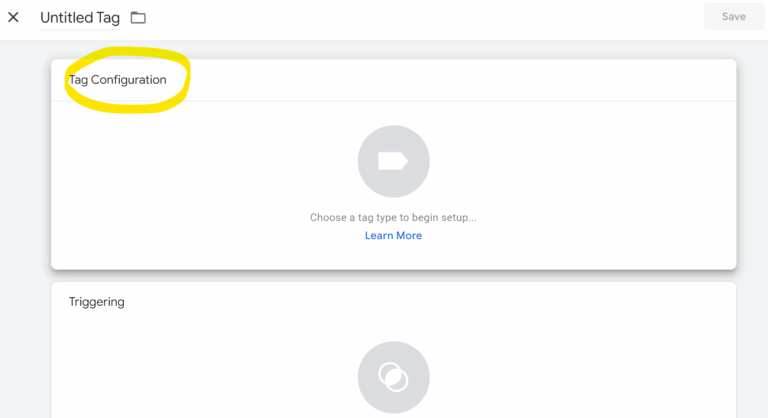Image resolution: width=768 pixels, height=418 pixels.
Task: Select the Tag Configuration heading
Action: pos(118,80)
